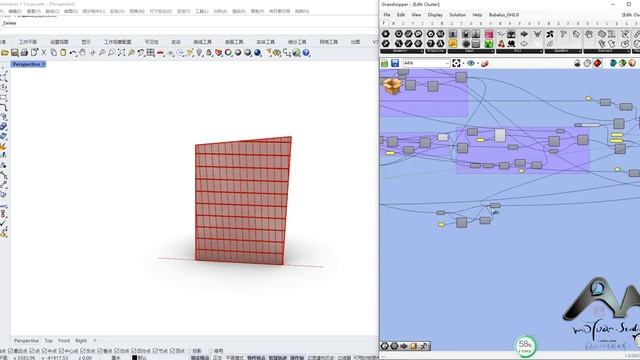This screenshot has width=640, height=360.
Task: Expand eye preview options arrow
Action: tap(478, 63)
